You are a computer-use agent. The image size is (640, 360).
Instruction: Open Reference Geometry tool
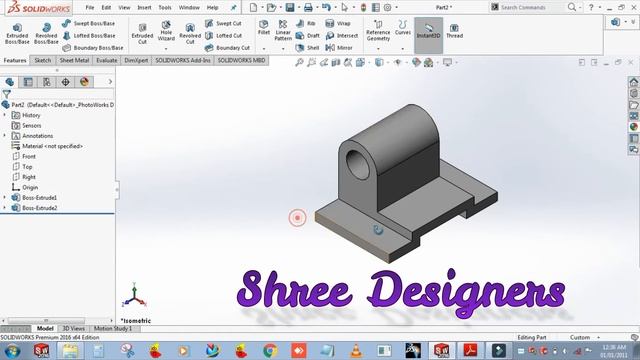[x=378, y=30]
